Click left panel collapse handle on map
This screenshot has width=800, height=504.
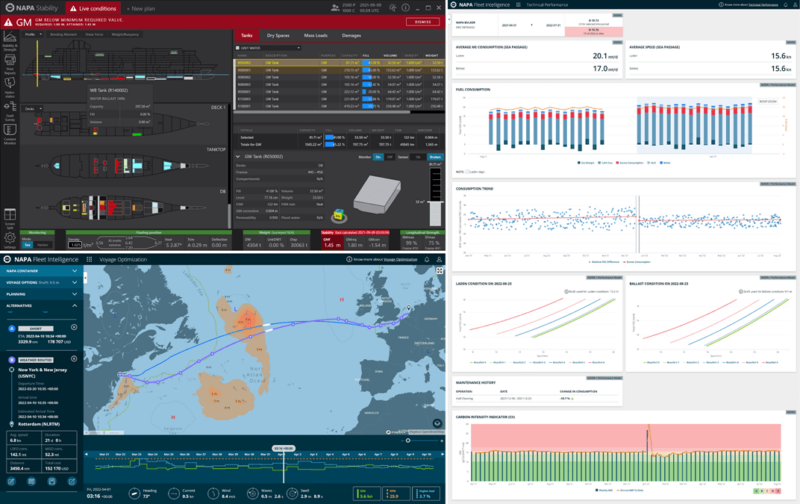[x=85, y=278]
